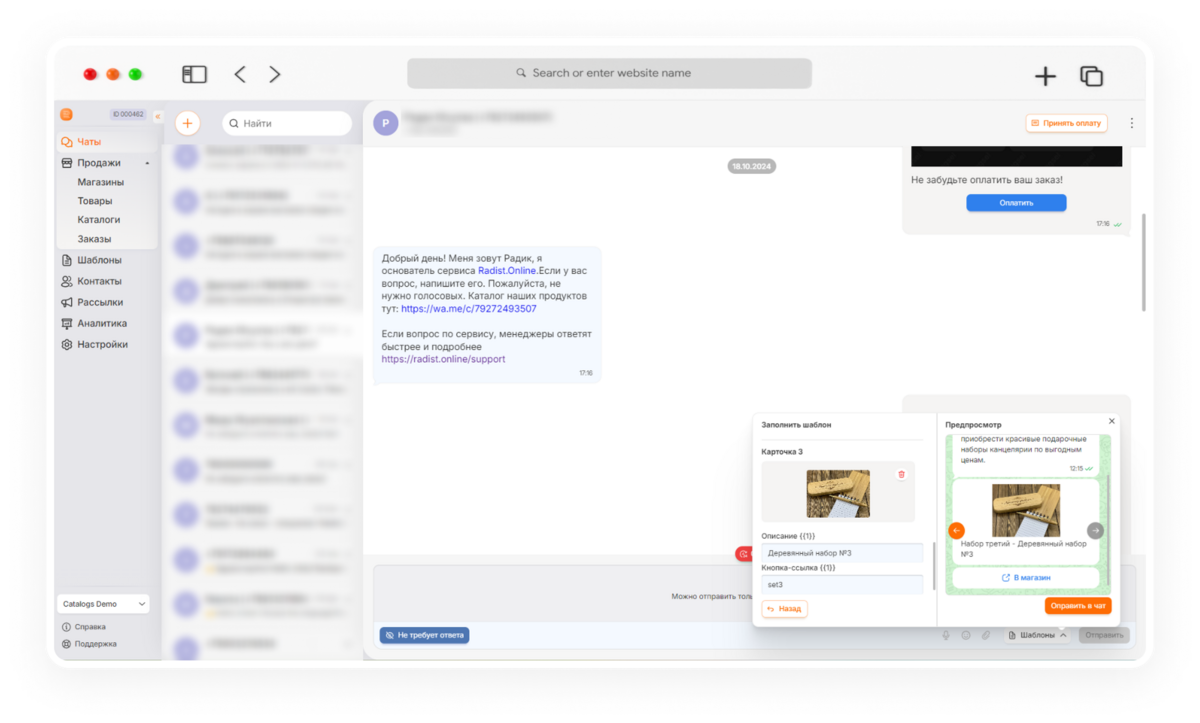
Task: Open 'Аналитика' in the left menu
Action: pos(101,323)
